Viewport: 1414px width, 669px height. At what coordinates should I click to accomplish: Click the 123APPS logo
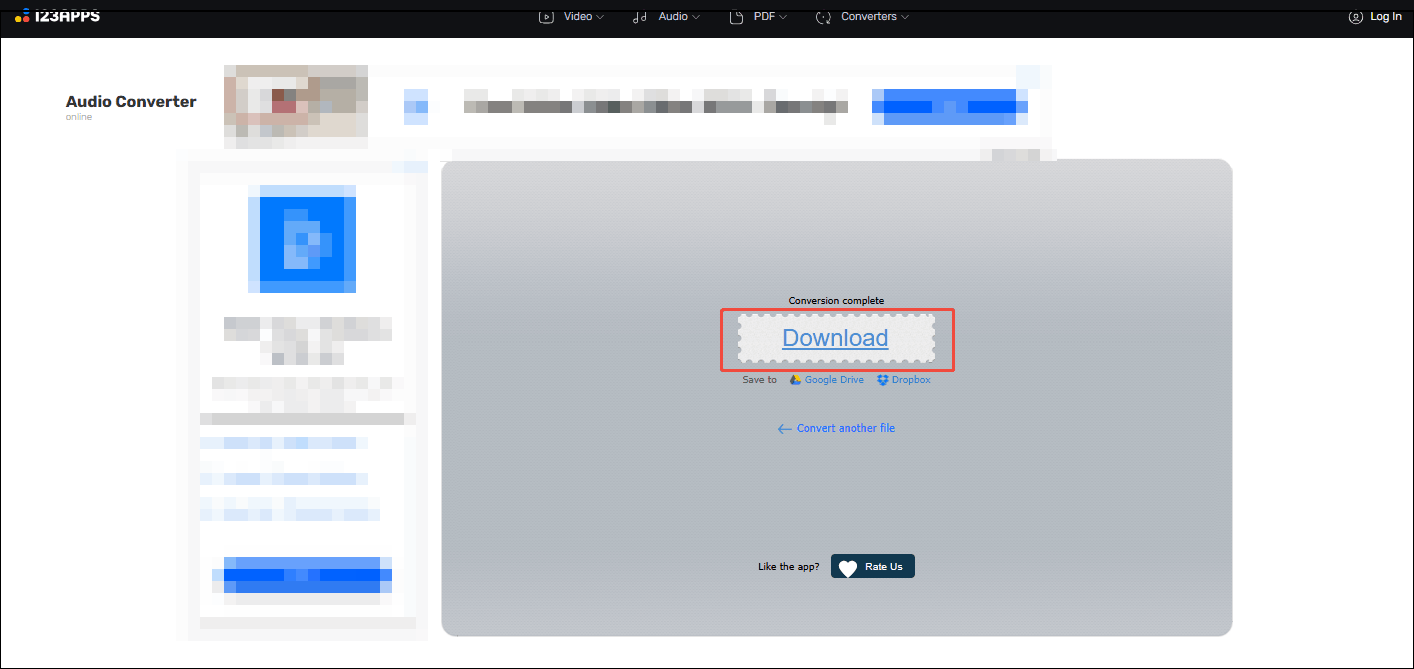click(x=57, y=16)
